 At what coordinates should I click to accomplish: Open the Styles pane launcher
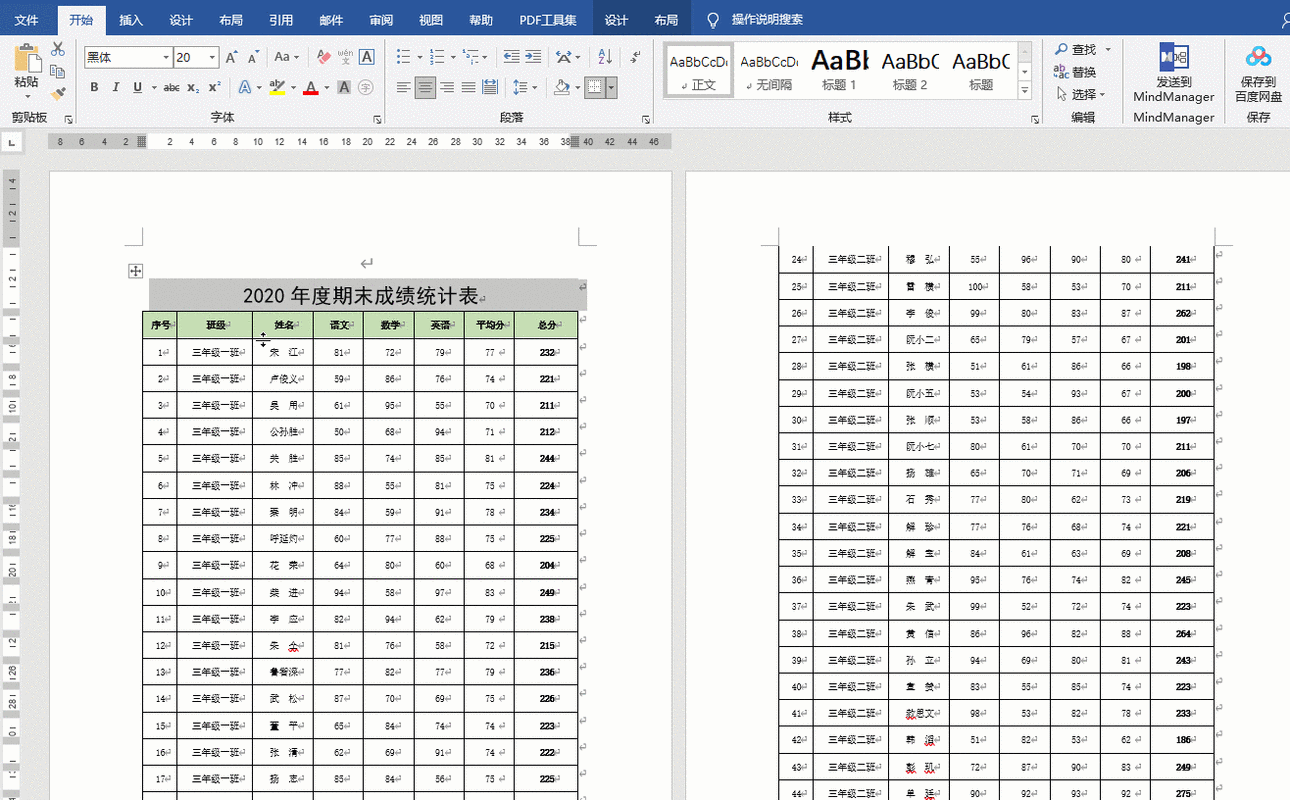click(1034, 119)
